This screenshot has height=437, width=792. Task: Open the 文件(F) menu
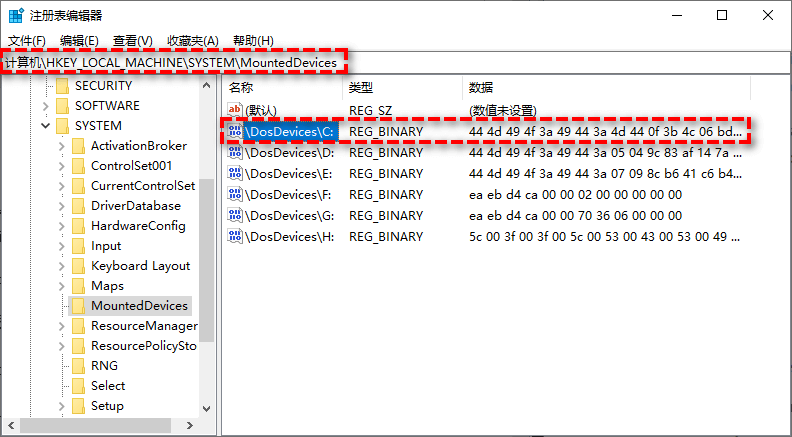(x=27, y=41)
